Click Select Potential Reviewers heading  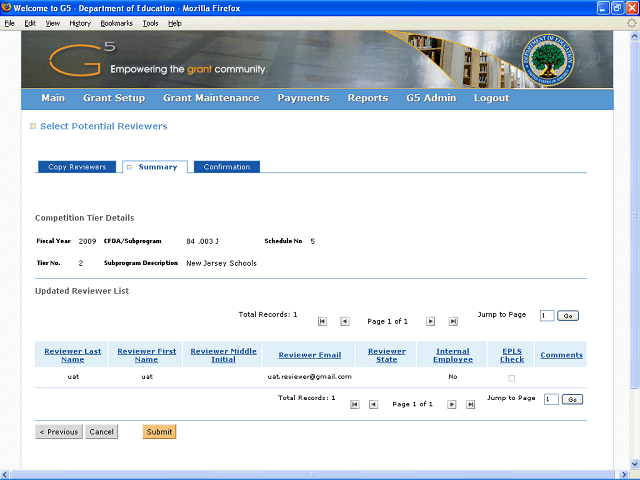(104, 126)
